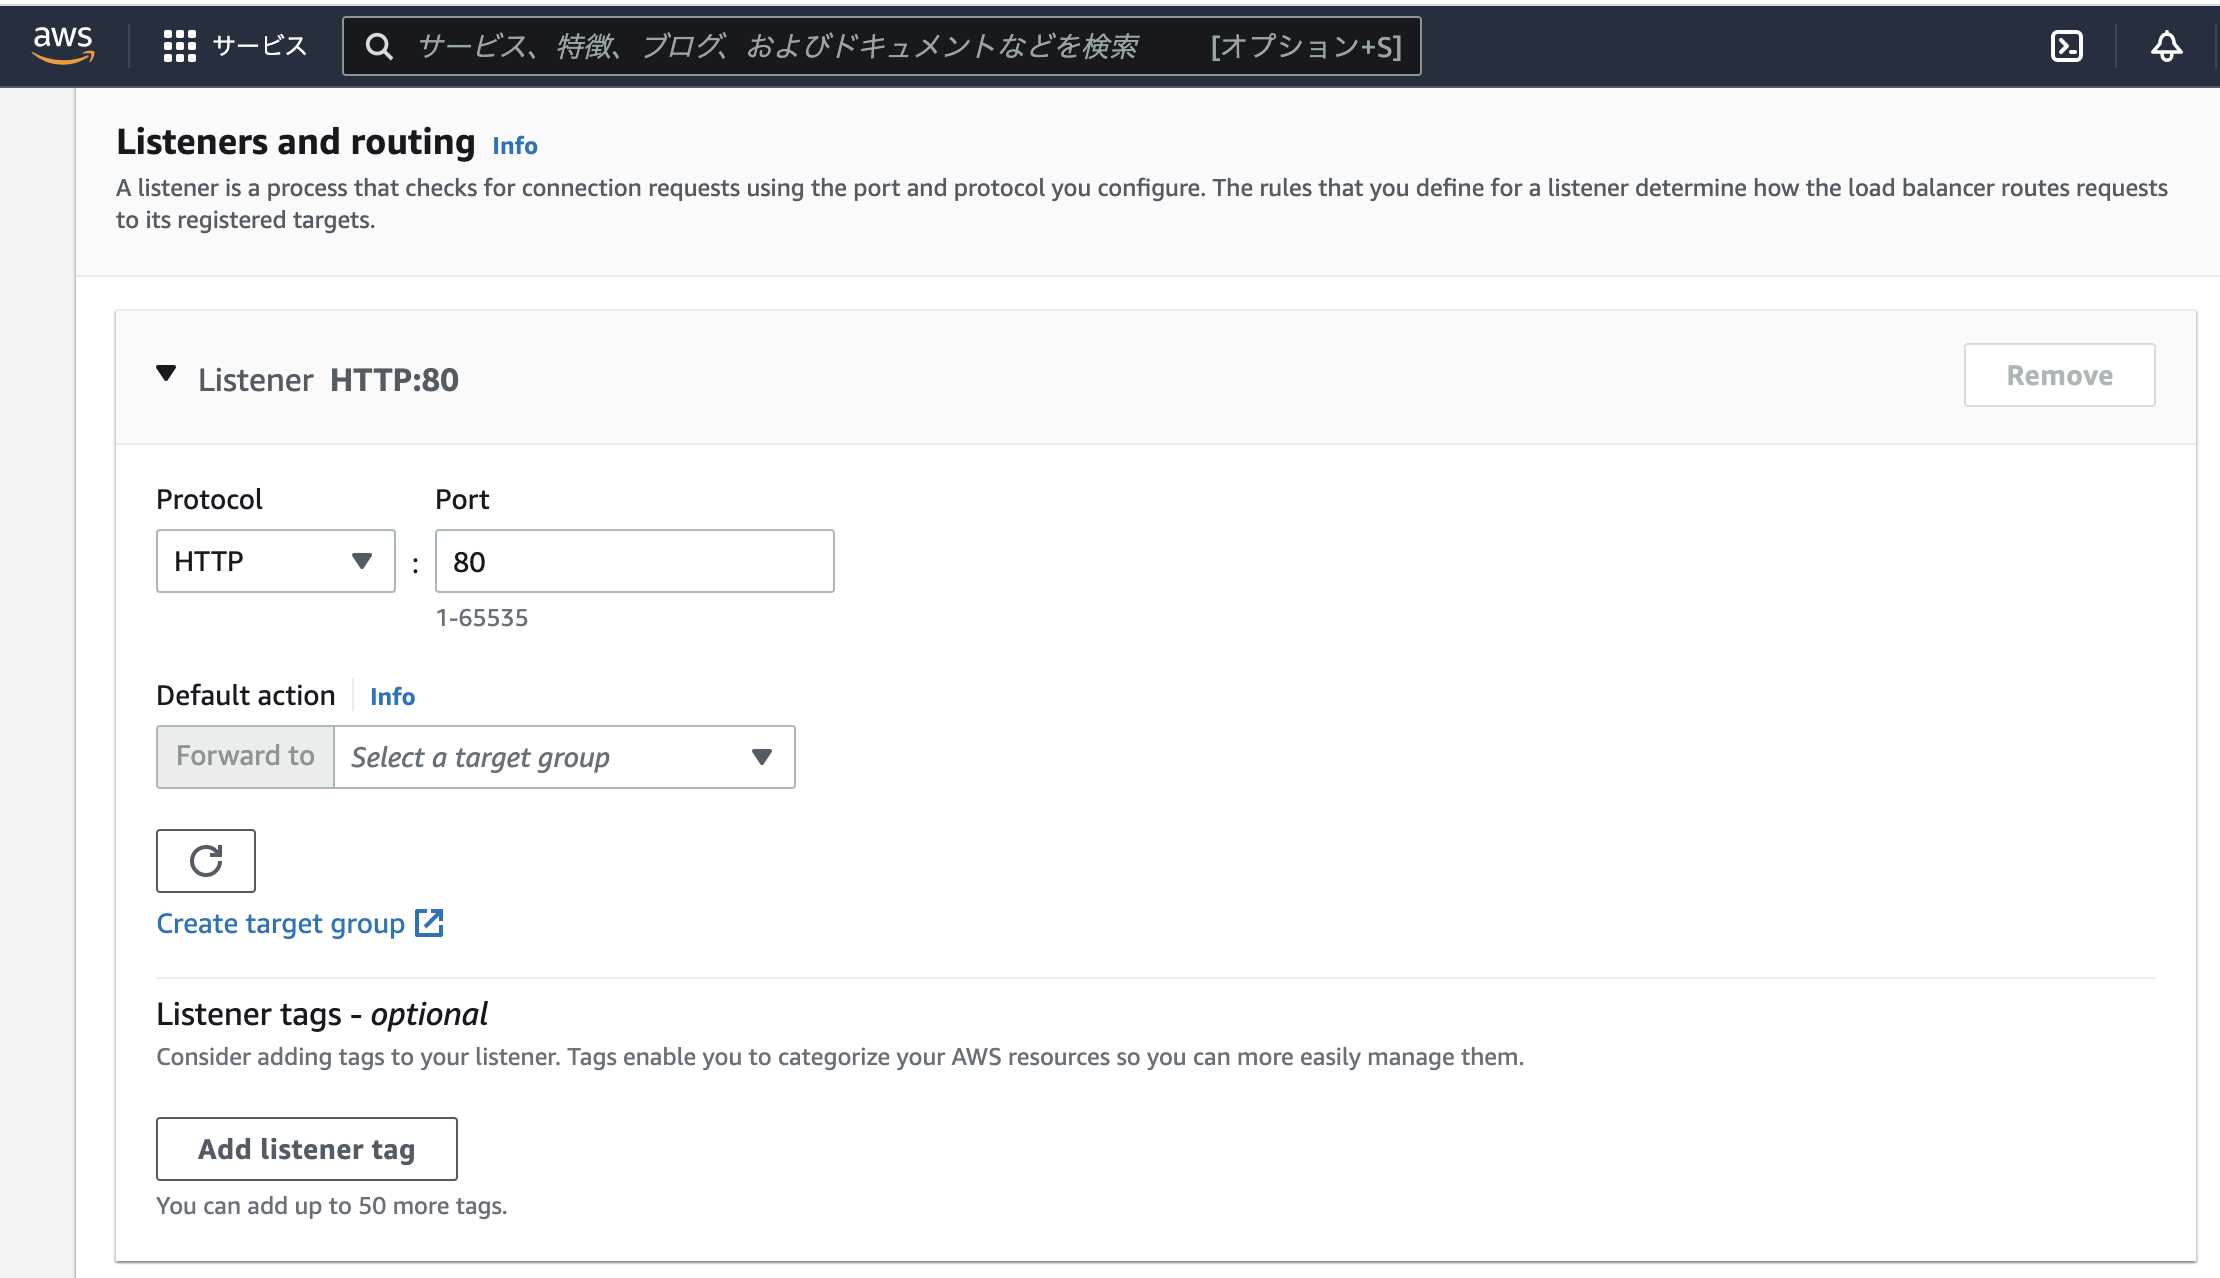The width and height of the screenshot is (2220, 1278).
Task: Collapse the Listener HTTP:80 section triangle
Action: pos(166,374)
